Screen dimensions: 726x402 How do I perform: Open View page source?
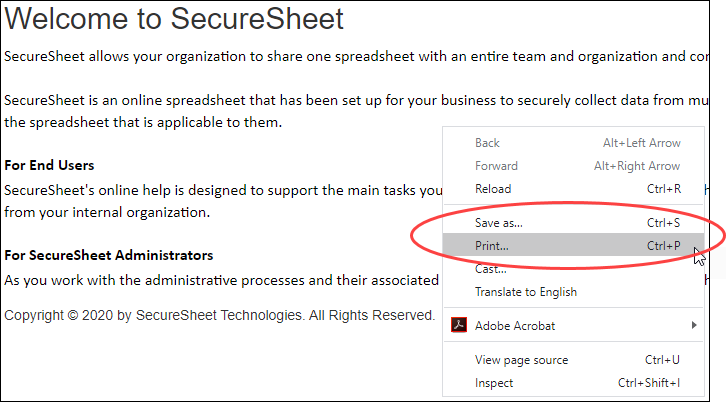[x=521, y=360]
